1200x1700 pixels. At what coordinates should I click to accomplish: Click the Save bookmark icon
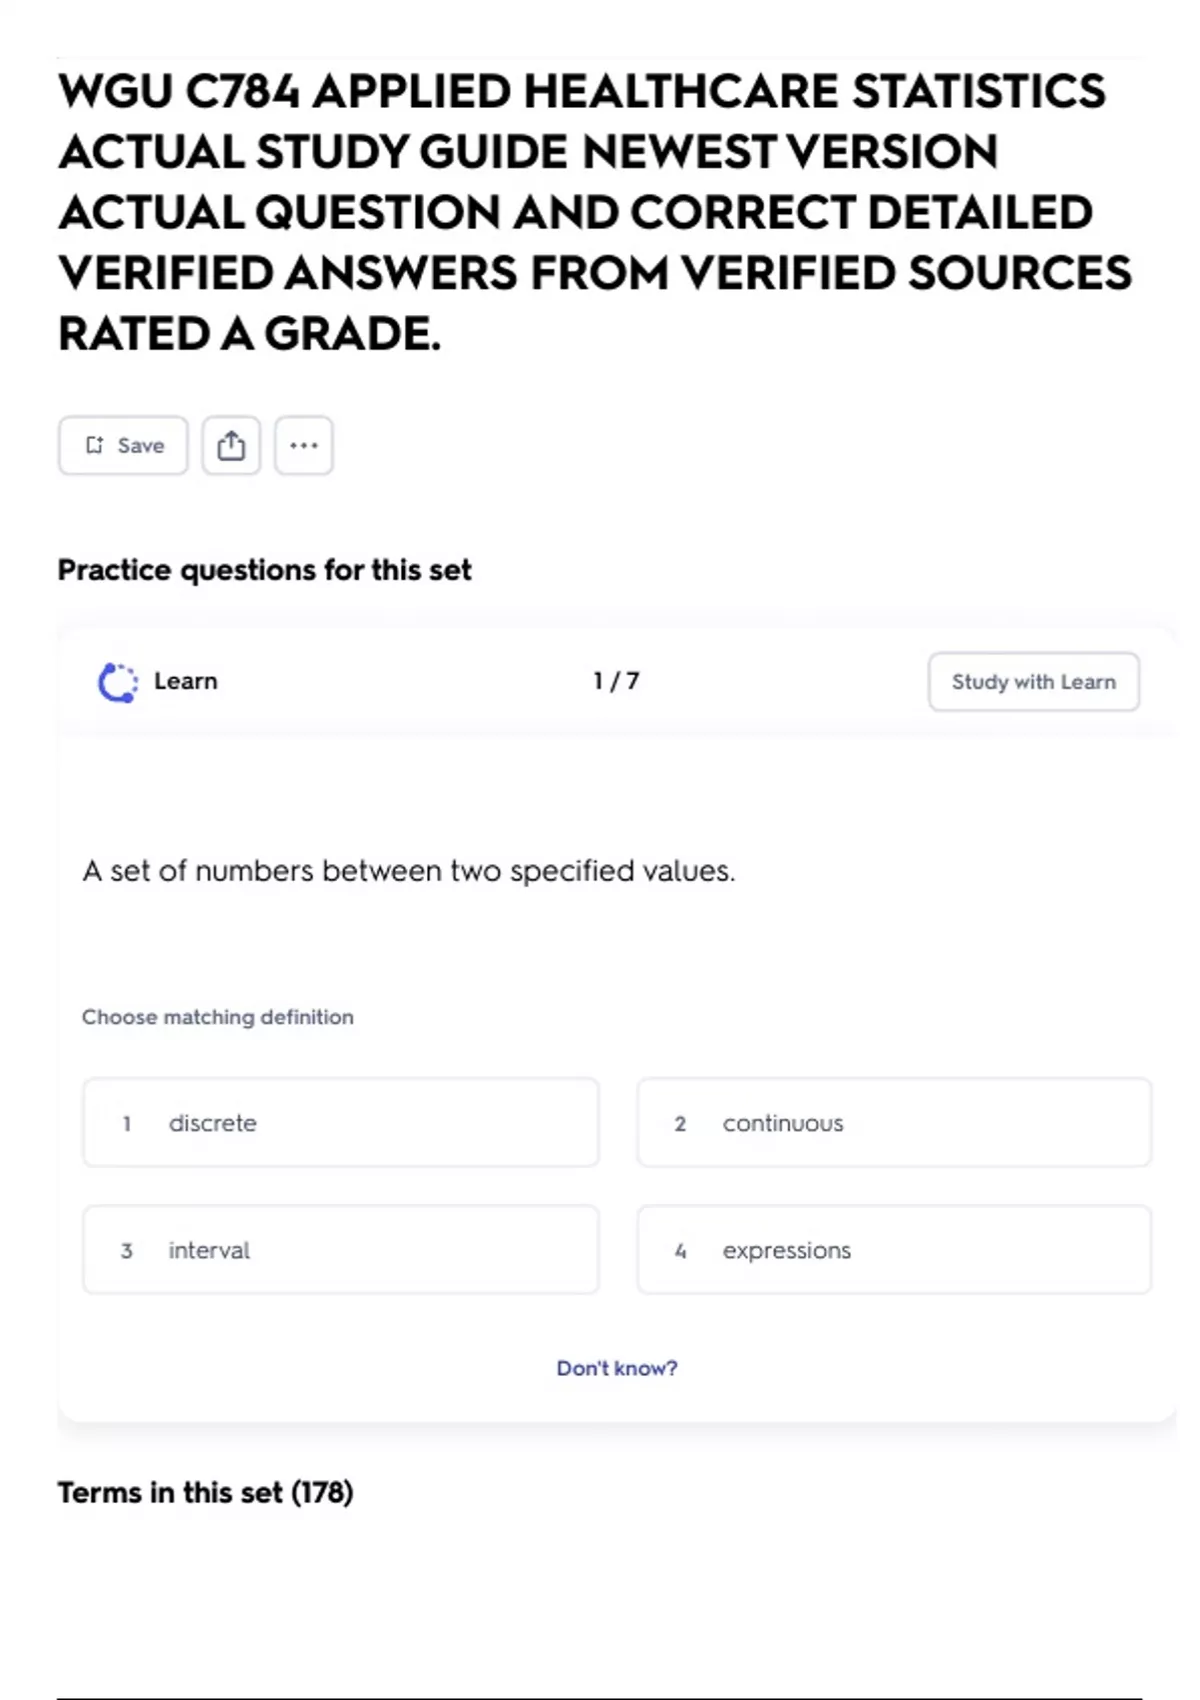(95, 446)
